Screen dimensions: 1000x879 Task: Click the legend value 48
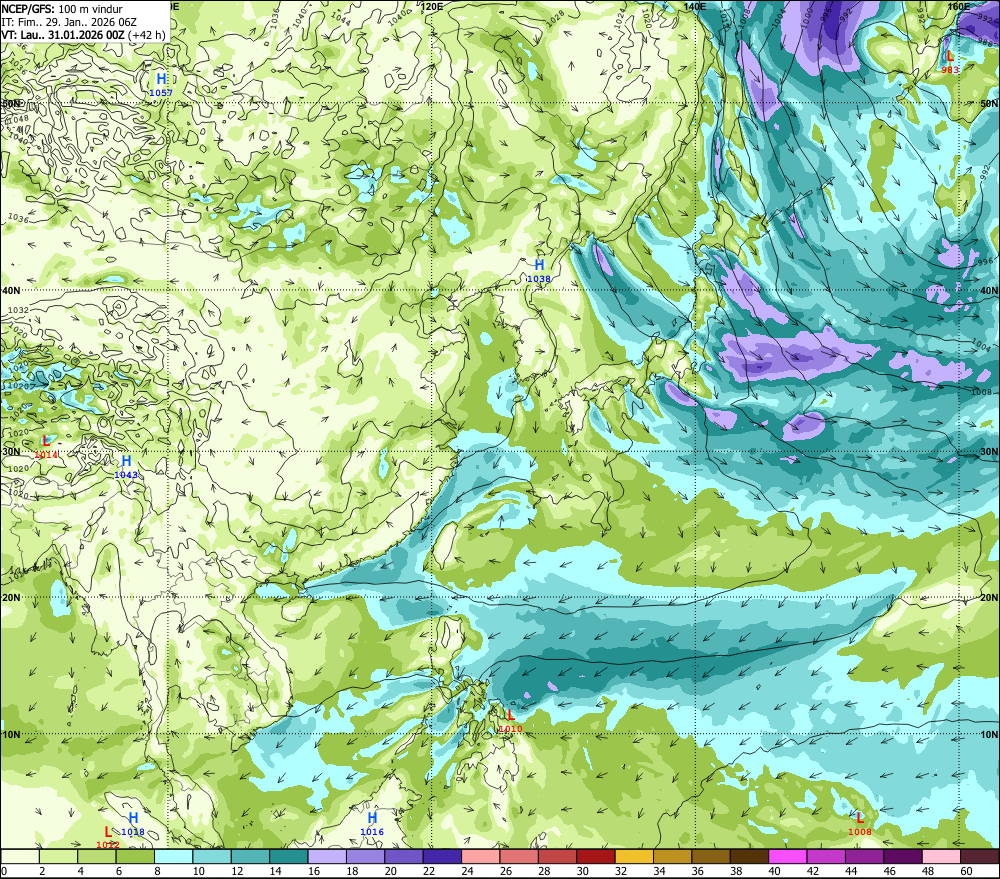point(928,871)
